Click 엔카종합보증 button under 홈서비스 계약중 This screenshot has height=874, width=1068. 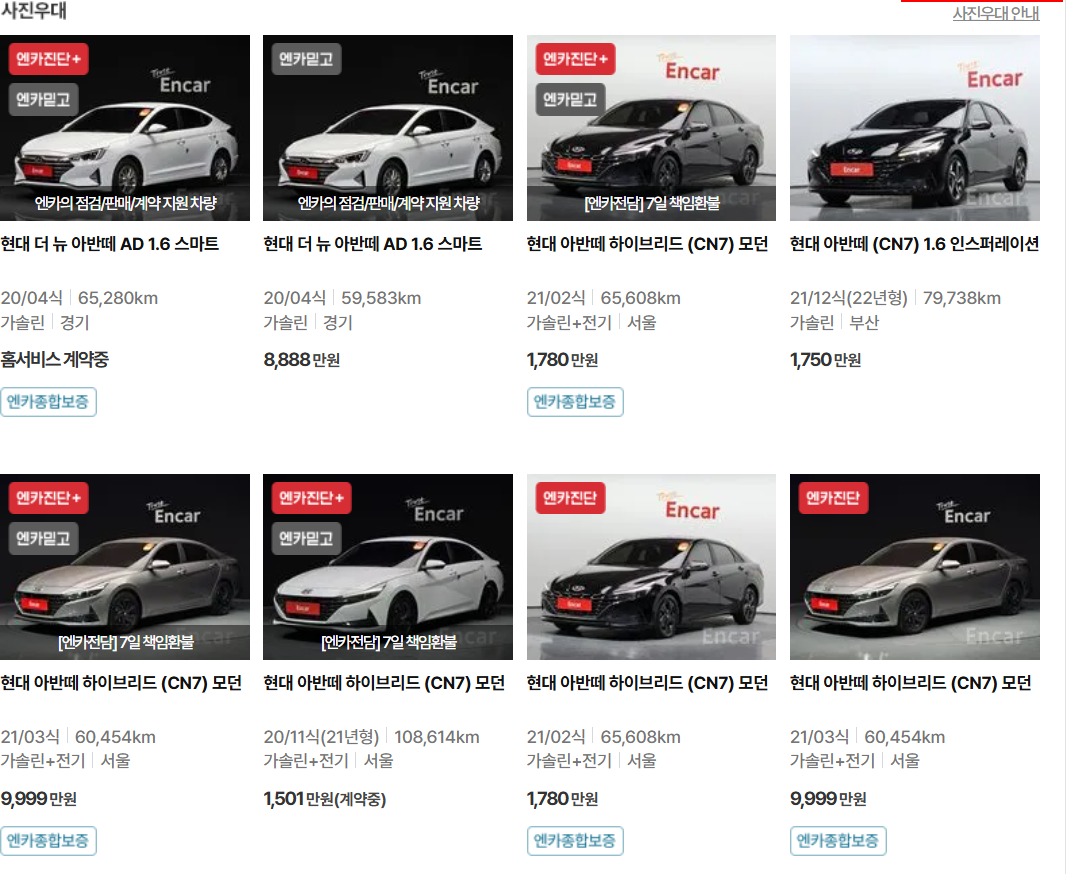click(x=48, y=402)
